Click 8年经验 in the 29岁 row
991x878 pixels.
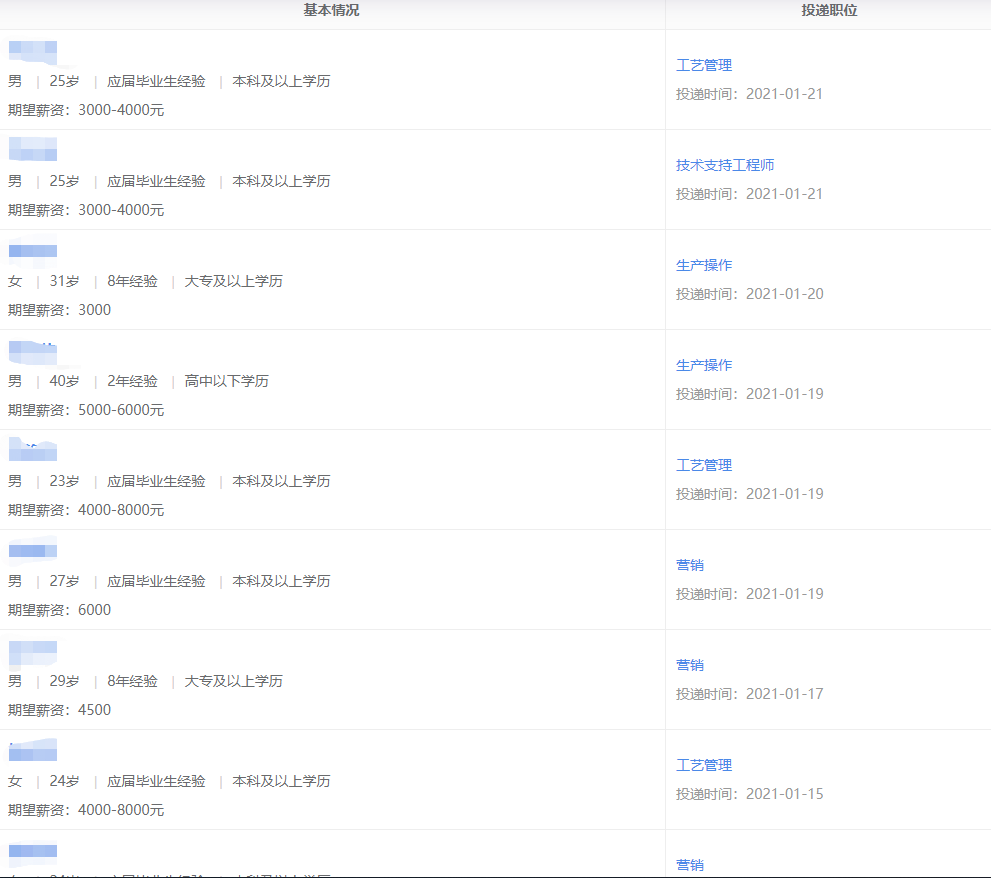[x=132, y=681]
